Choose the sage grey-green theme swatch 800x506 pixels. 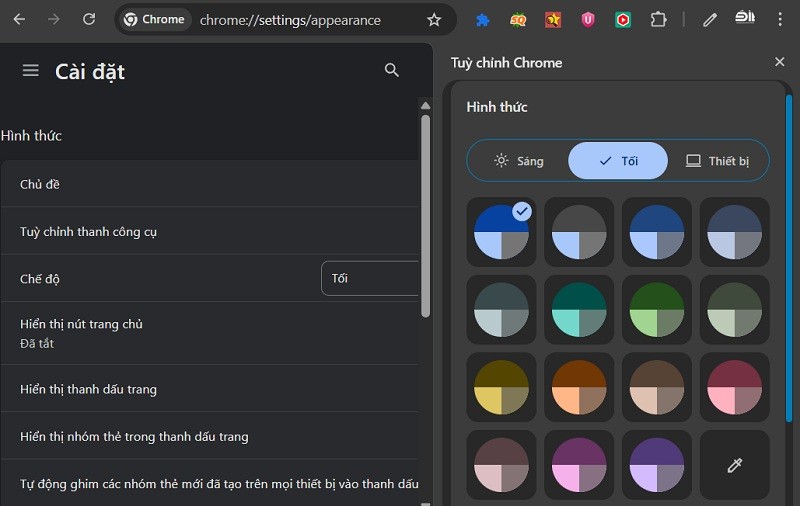(734, 310)
